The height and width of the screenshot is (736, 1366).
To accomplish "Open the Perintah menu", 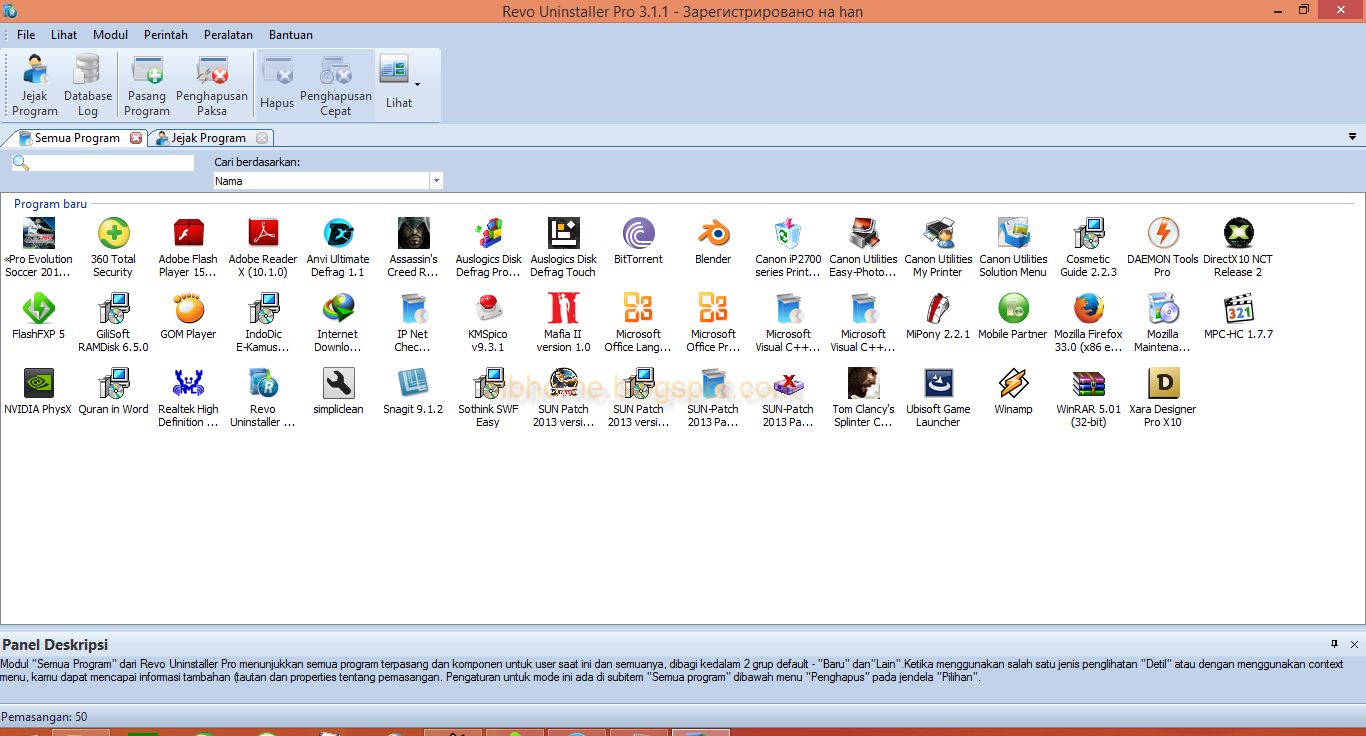I will (166, 35).
